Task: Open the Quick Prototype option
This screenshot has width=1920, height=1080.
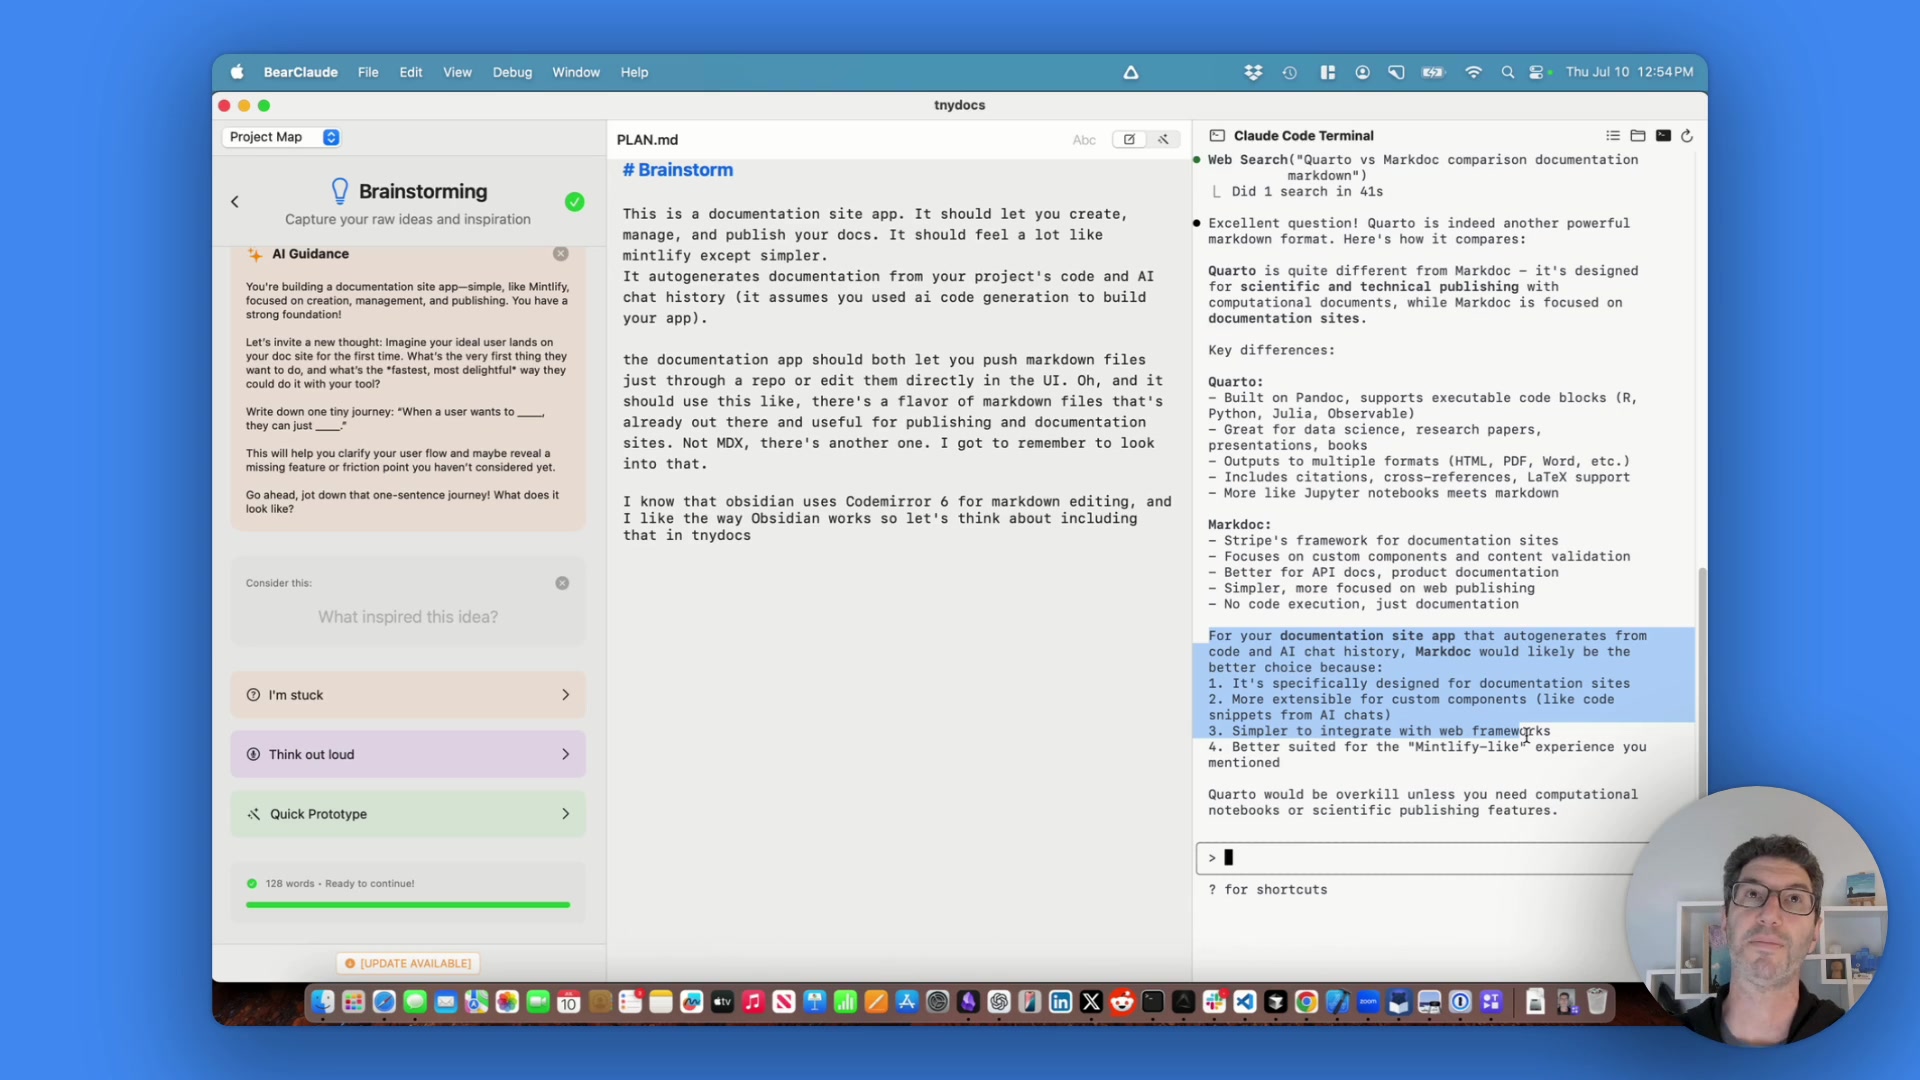Action: [408, 814]
